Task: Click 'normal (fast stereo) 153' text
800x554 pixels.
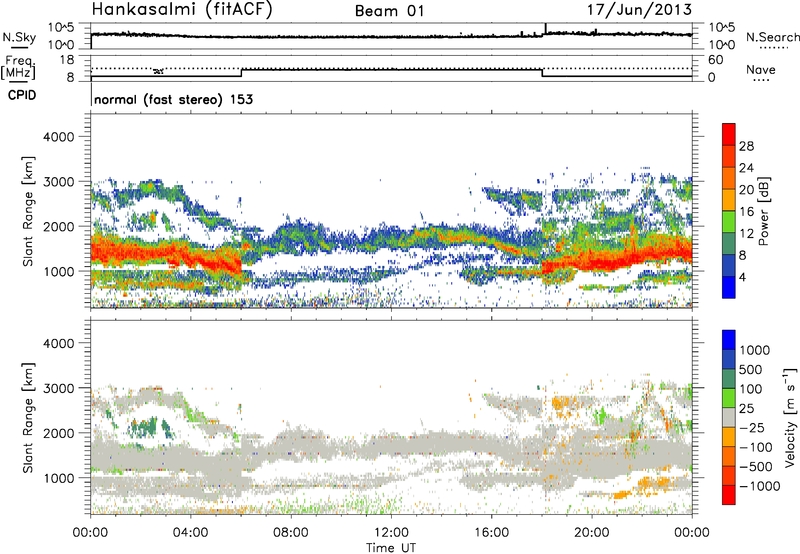Action: pos(173,99)
